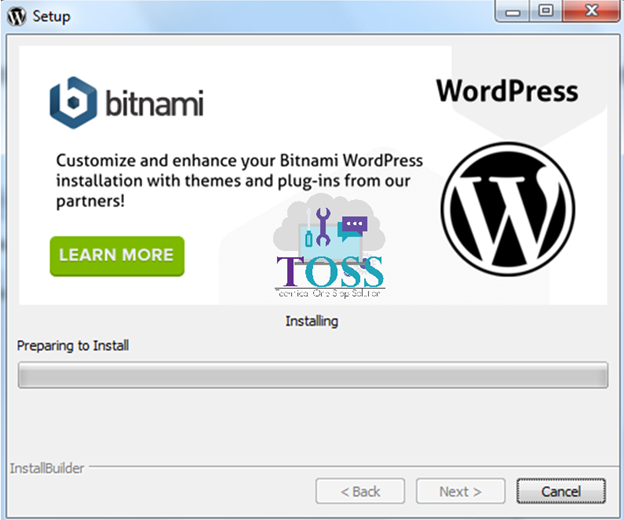Click the green LEARN MORE button
This screenshot has height=520, width=624.
point(117,256)
